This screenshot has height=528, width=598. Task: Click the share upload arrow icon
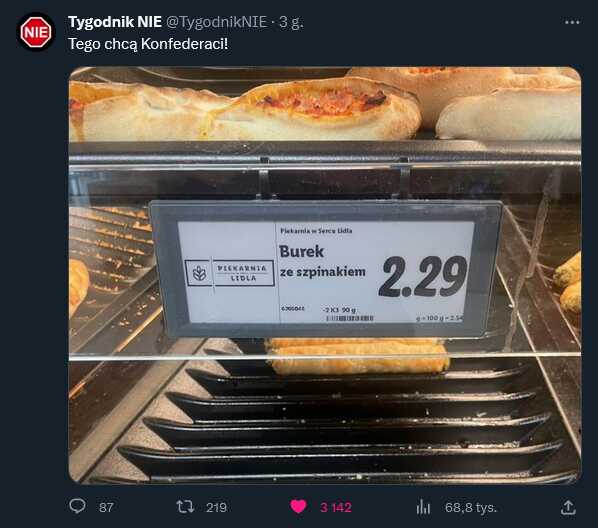click(568, 507)
